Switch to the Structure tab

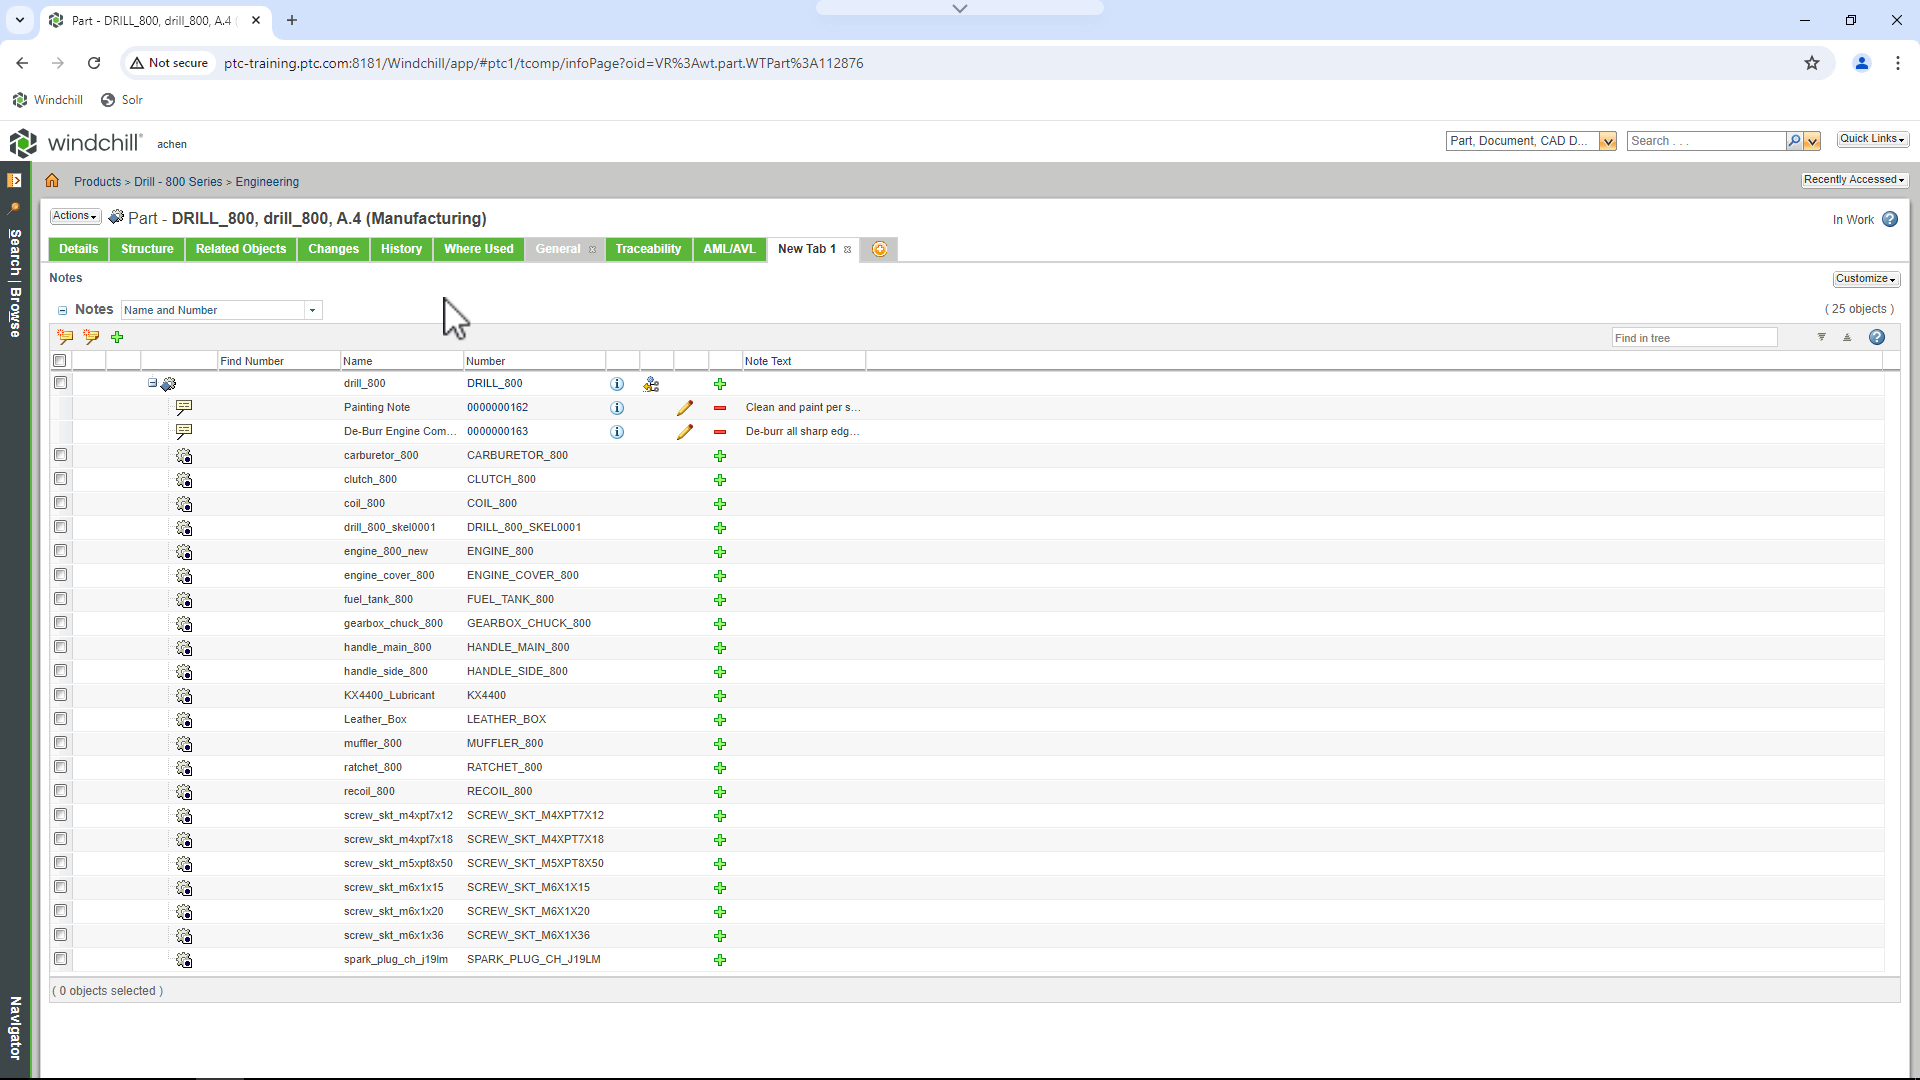pos(147,249)
